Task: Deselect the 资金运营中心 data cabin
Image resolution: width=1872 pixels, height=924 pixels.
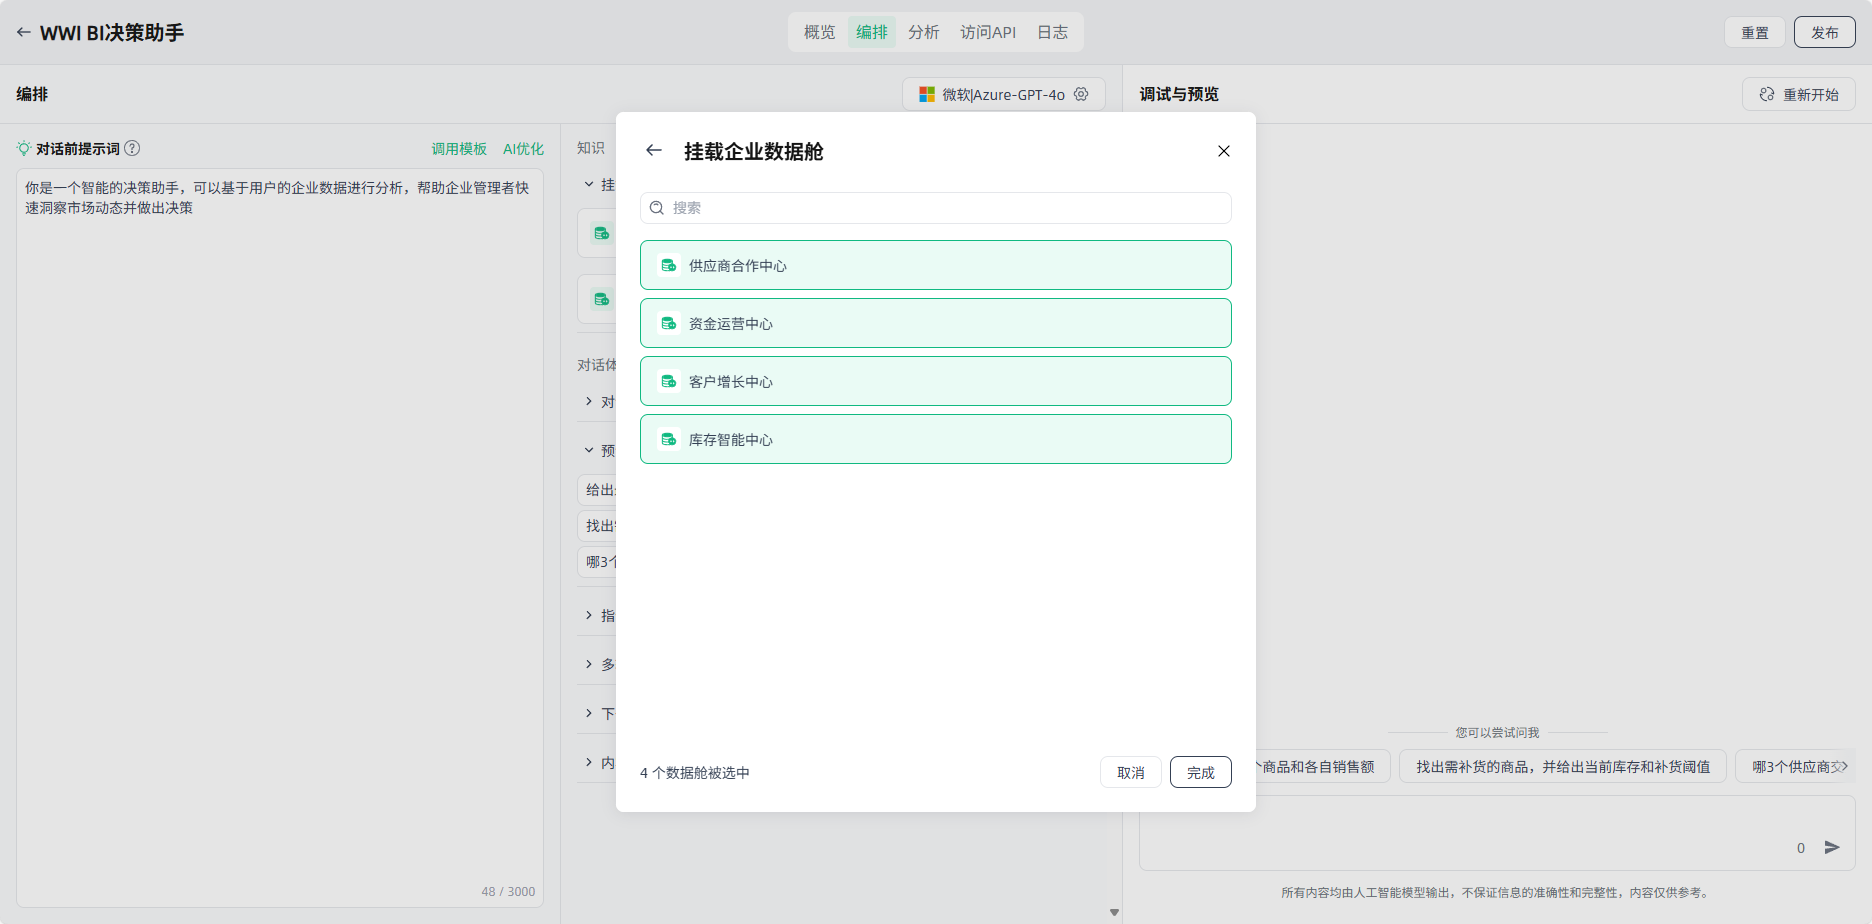Action: click(935, 323)
